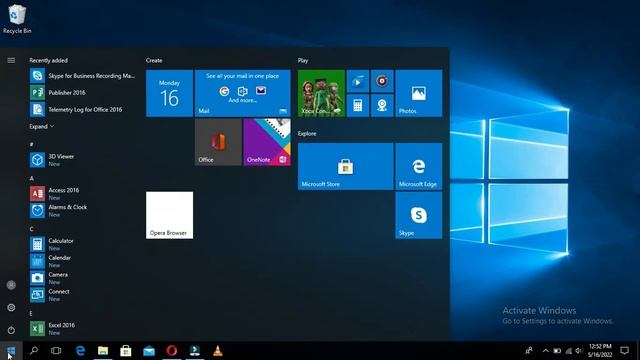Open Task View on taskbar

56,351
